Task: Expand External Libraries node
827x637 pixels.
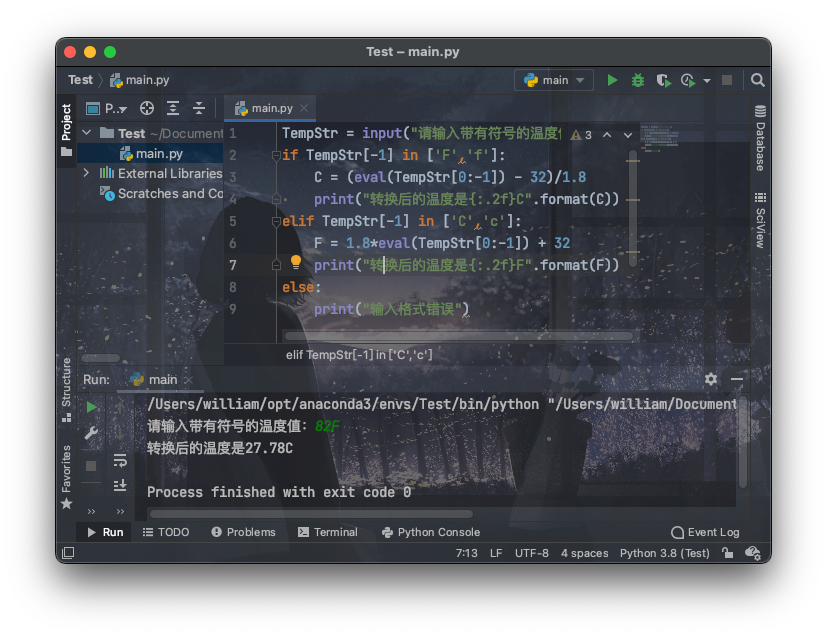Action: (x=87, y=173)
